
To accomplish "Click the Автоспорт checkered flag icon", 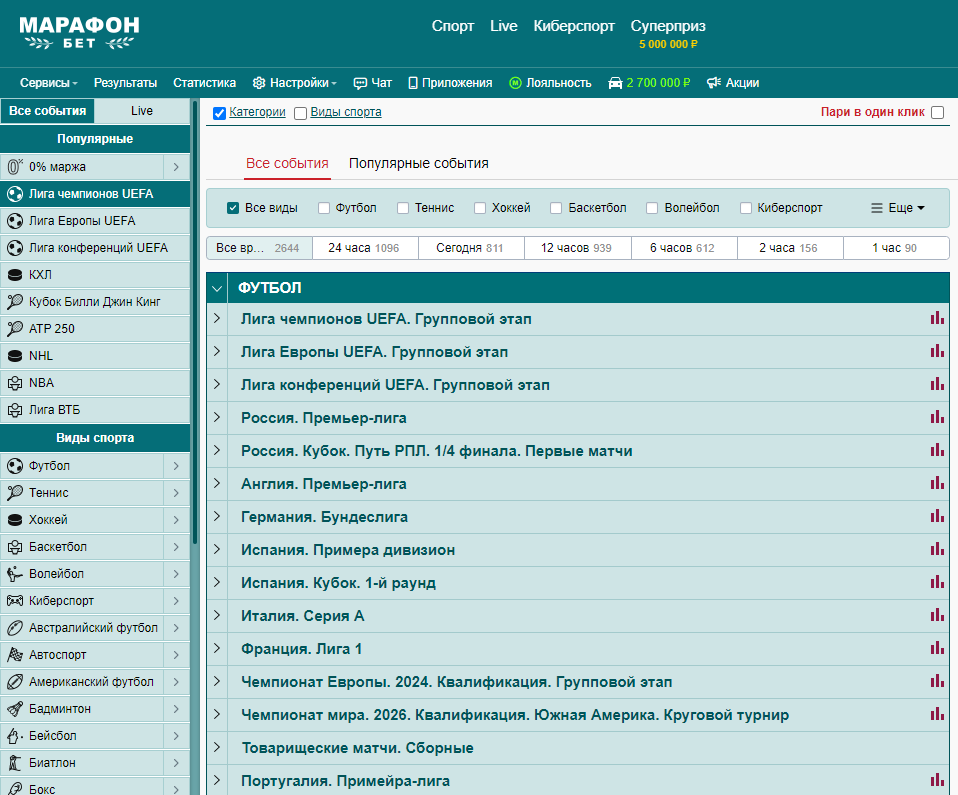I will [x=15, y=654].
